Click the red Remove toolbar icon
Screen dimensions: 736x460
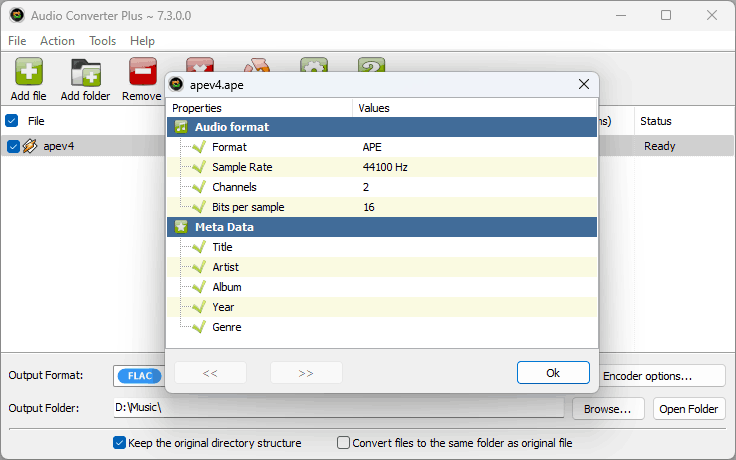143,71
